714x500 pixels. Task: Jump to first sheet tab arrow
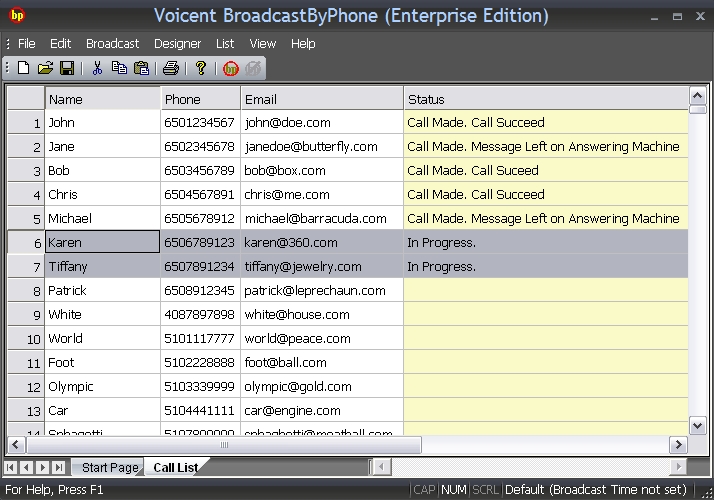pyautogui.click(x=10, y=467)
